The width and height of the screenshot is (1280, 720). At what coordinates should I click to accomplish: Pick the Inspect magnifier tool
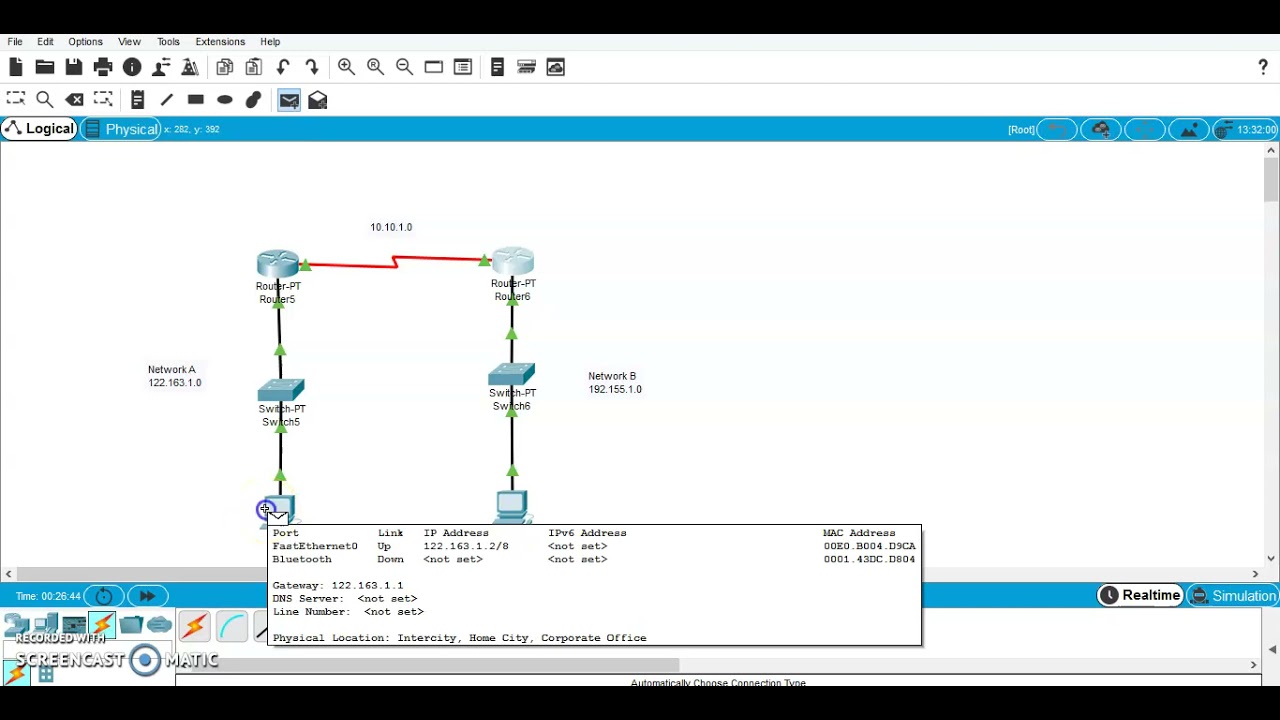(44, 99)
